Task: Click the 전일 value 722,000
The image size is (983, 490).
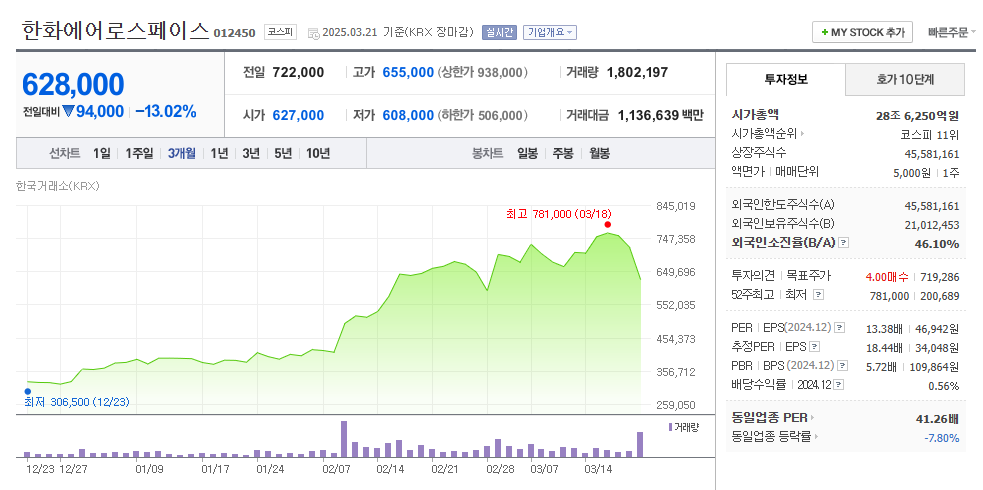Action: (x=298, y=73)
